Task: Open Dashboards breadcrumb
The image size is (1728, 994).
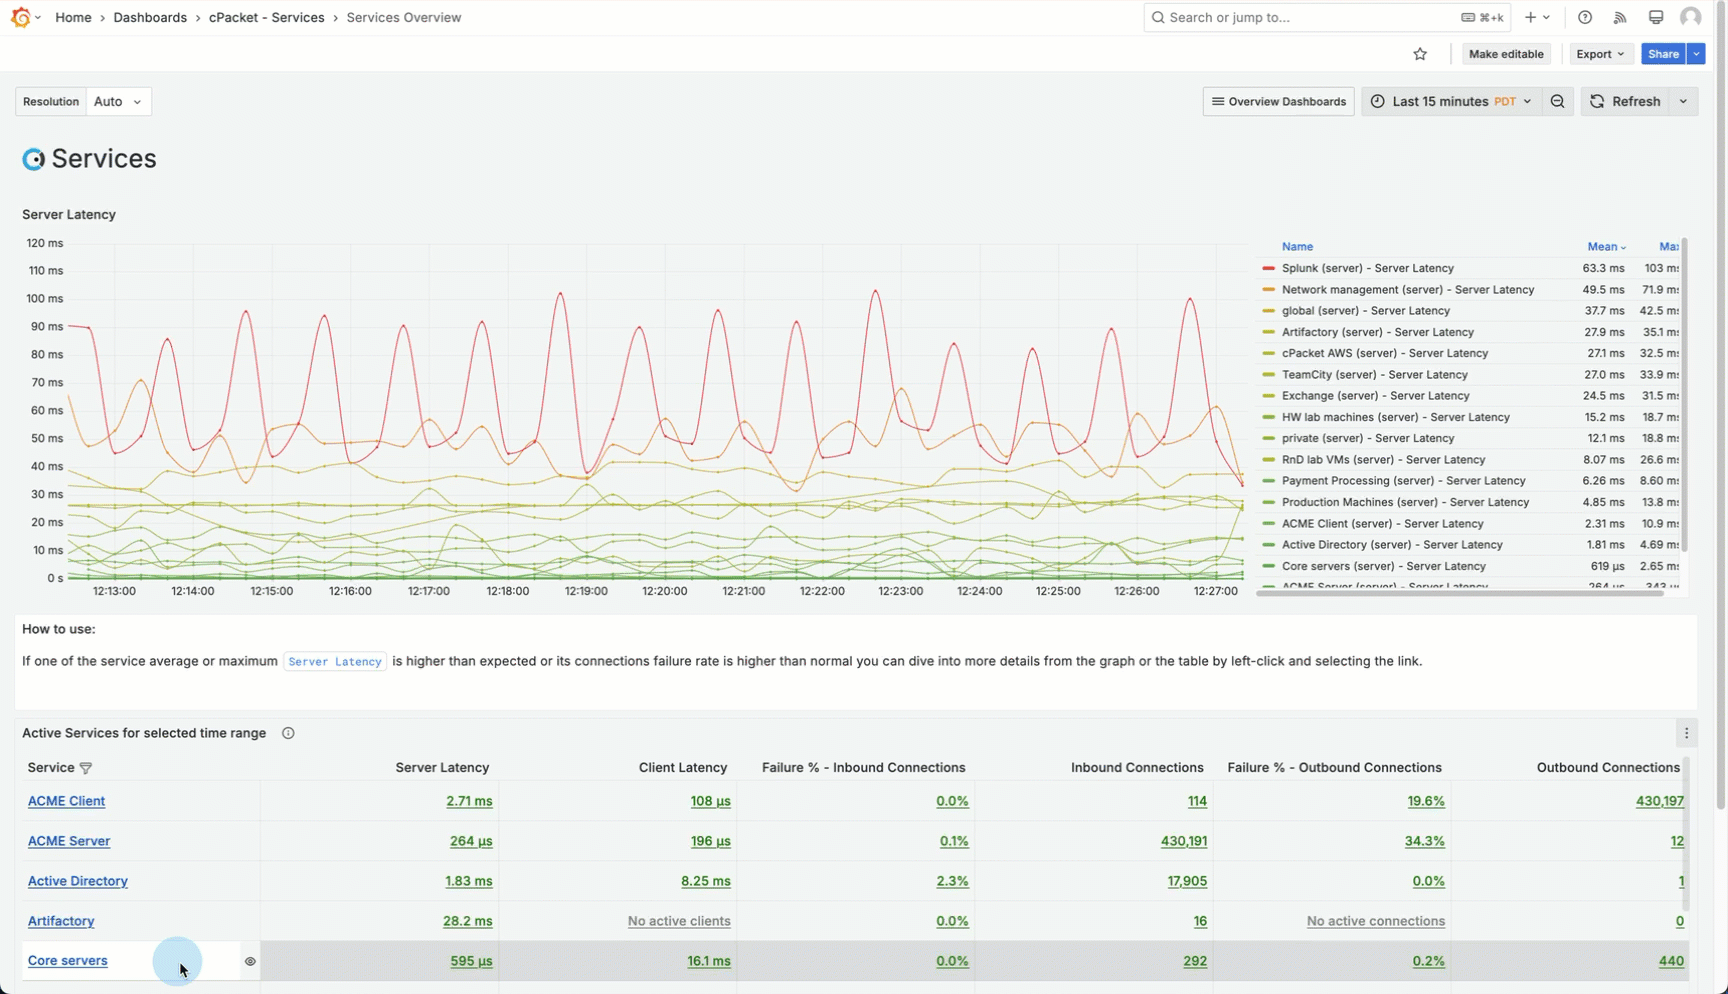Action: click(150, 17)
